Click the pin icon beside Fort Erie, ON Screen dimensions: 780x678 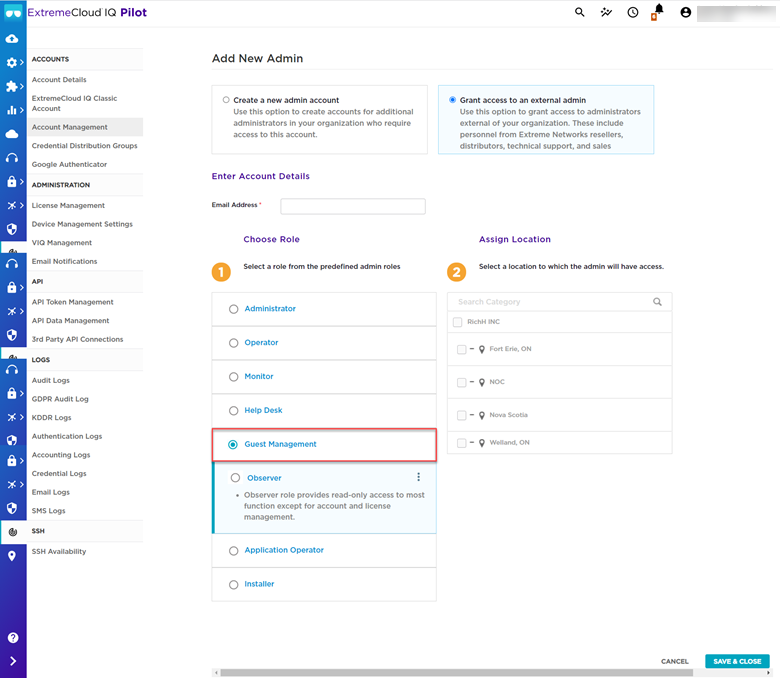482,349
